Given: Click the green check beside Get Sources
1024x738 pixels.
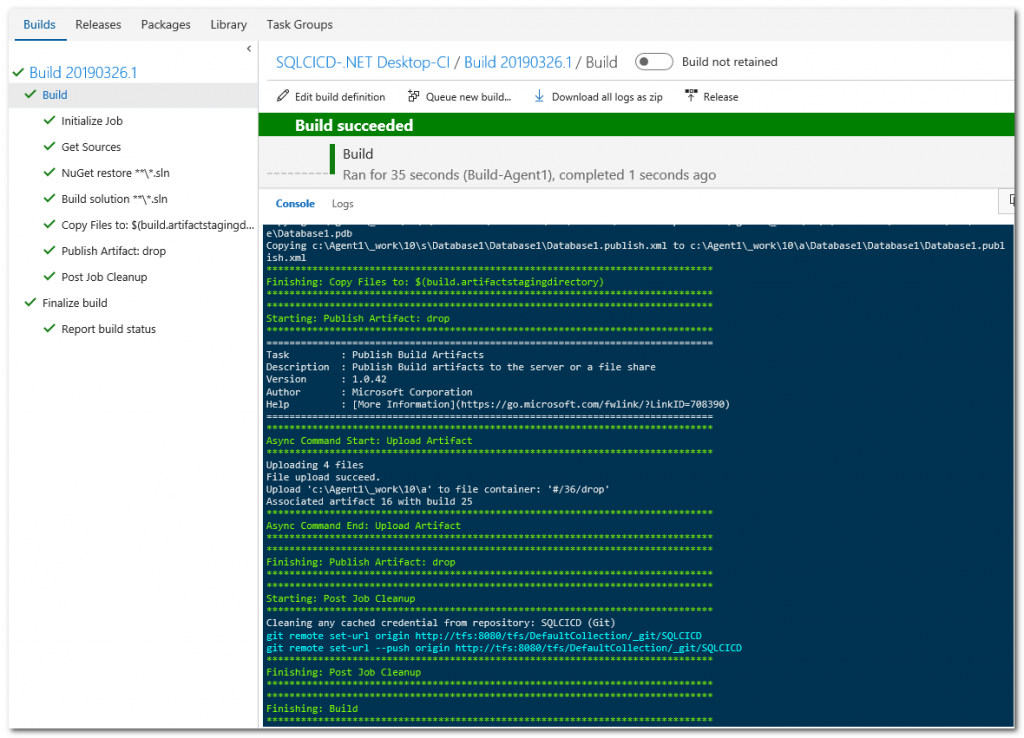Looking at the screenshot, I should (x=49, y=146).
